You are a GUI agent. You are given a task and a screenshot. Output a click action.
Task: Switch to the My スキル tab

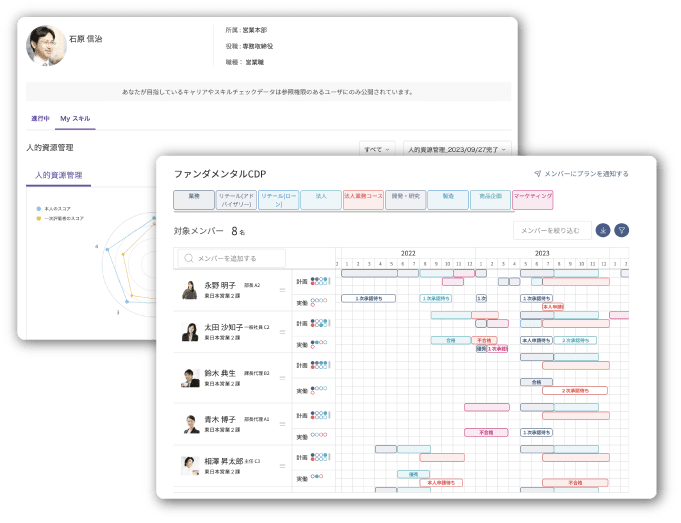(x=75, y=119)
